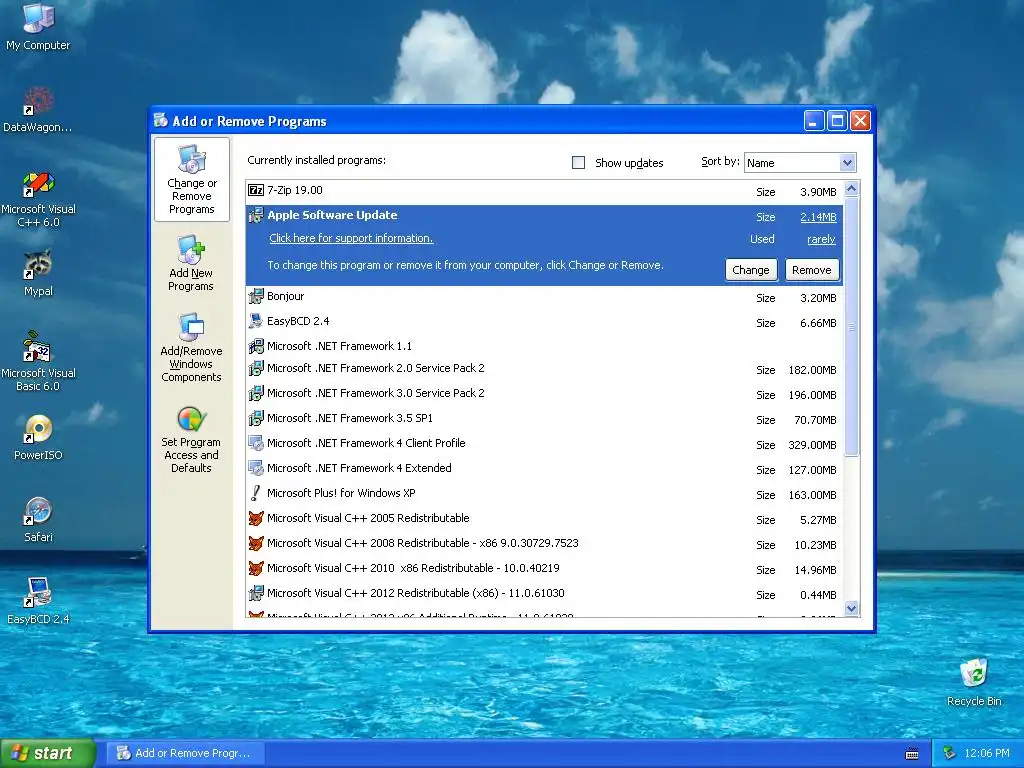Viewport: 1024px width, 768px height.
Task: Close the Add or Remove Programs window
Action: (x=861, y=121)
